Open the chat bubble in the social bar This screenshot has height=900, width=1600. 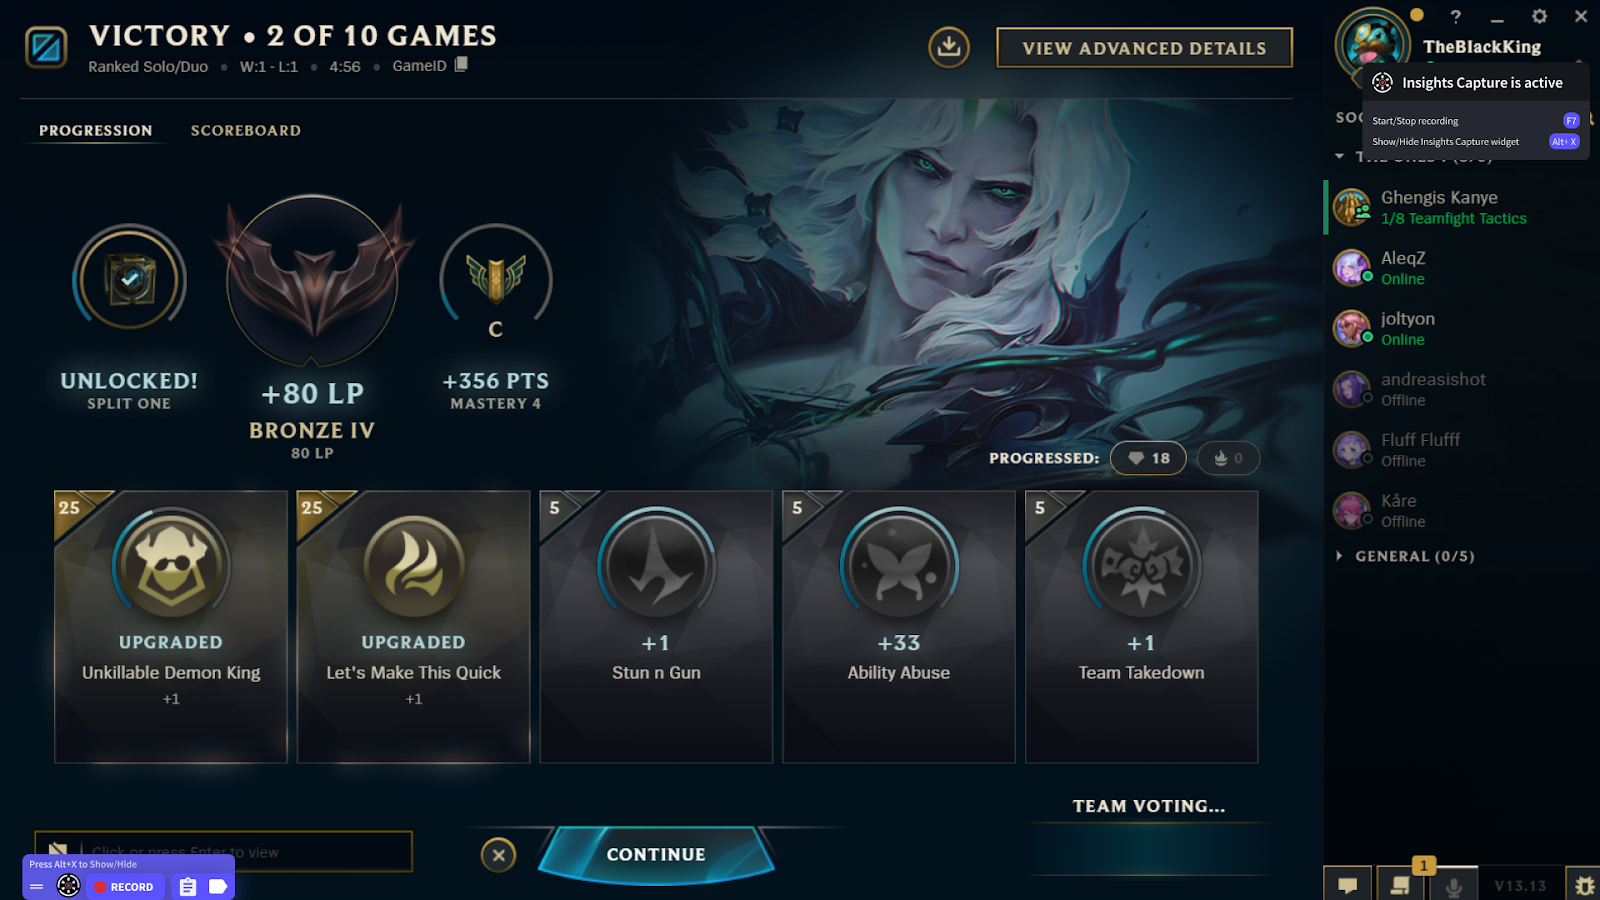[x=1348, y=885]
